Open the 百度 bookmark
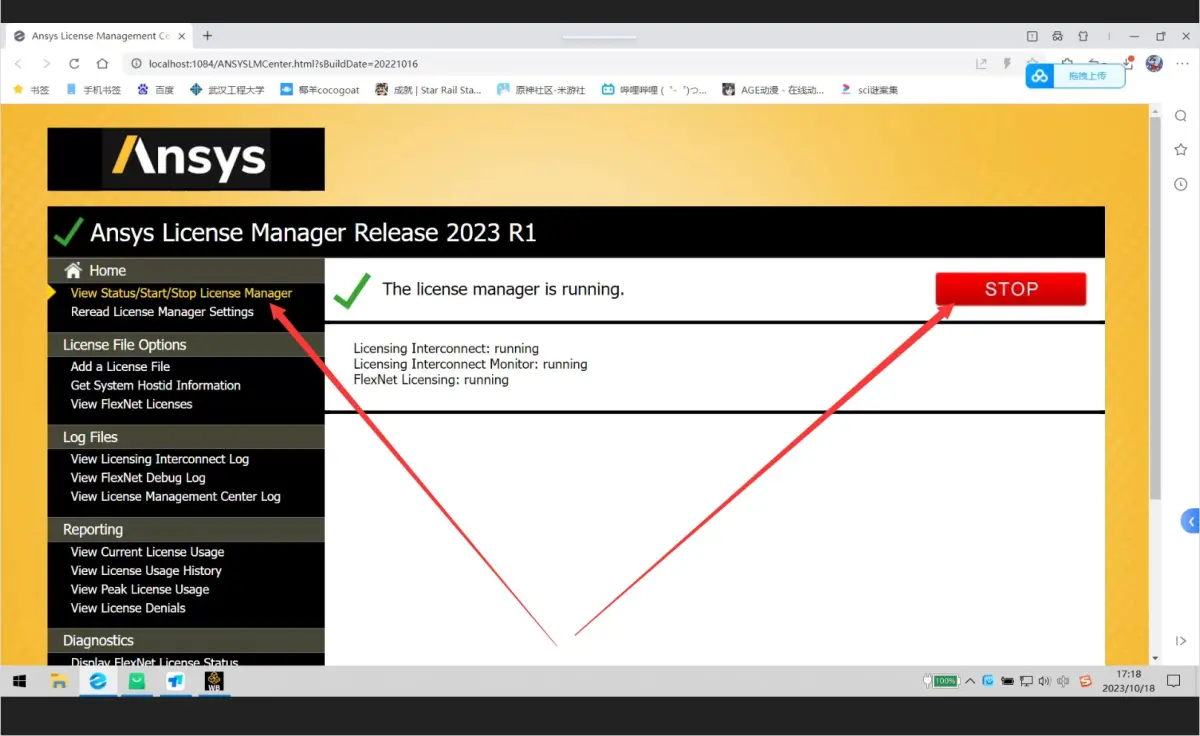1200x736 pixels. pos(156,90)
